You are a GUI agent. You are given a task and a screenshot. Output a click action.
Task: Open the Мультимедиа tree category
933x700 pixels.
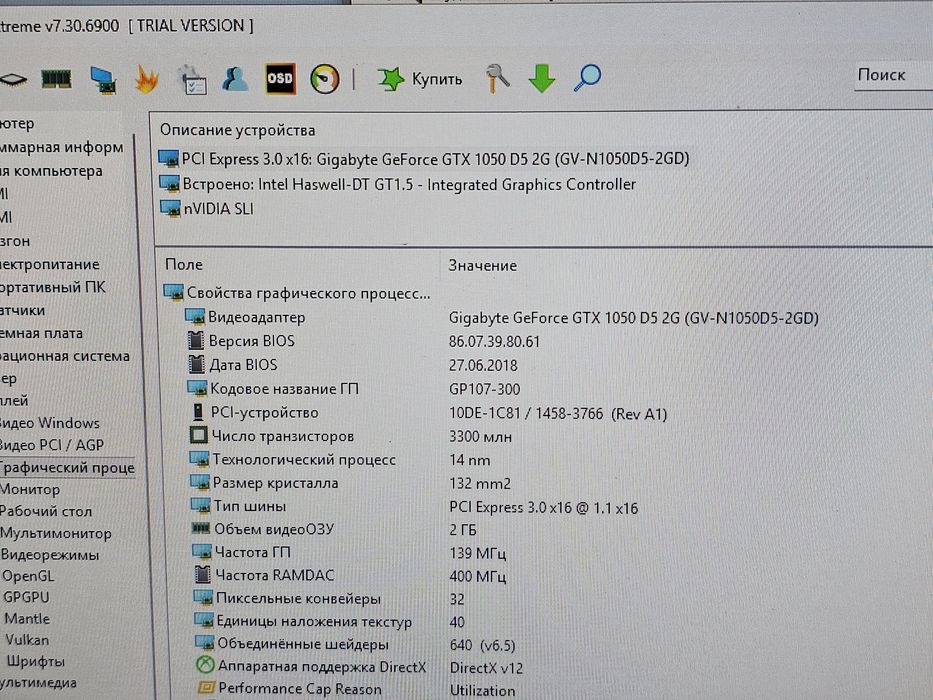(x=39, y=683)
